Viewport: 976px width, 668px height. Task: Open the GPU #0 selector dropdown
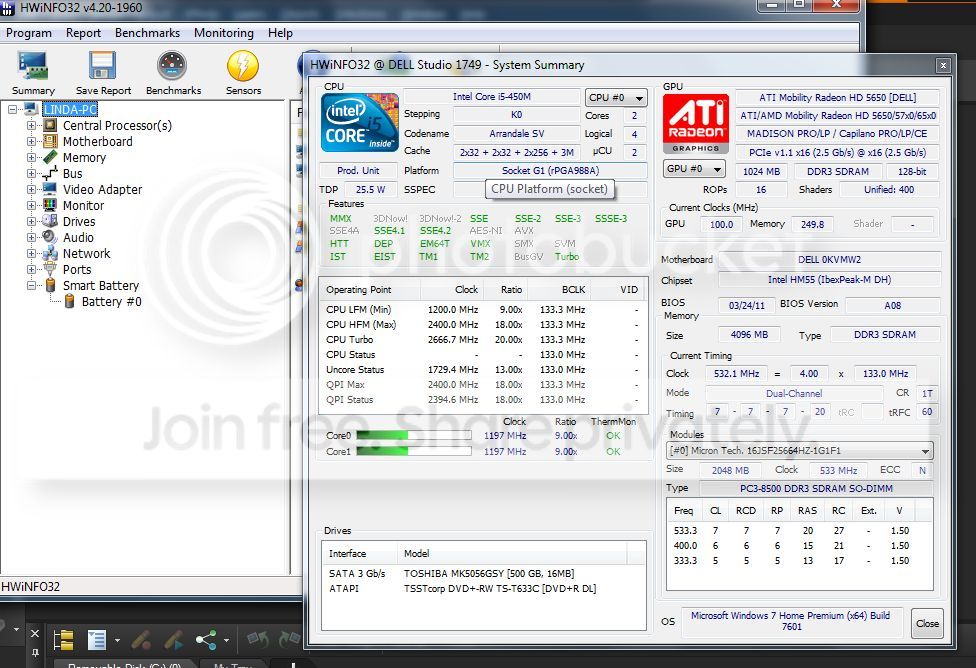point(694,169)
